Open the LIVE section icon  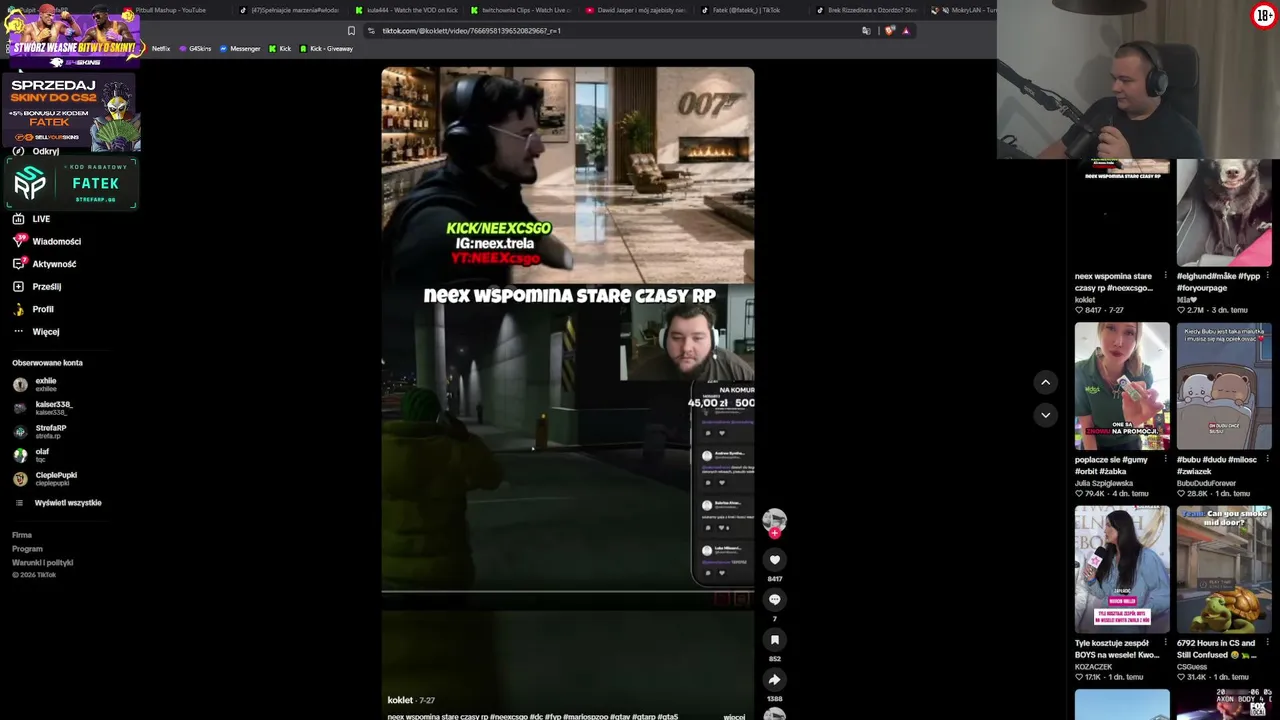[18, 219]
